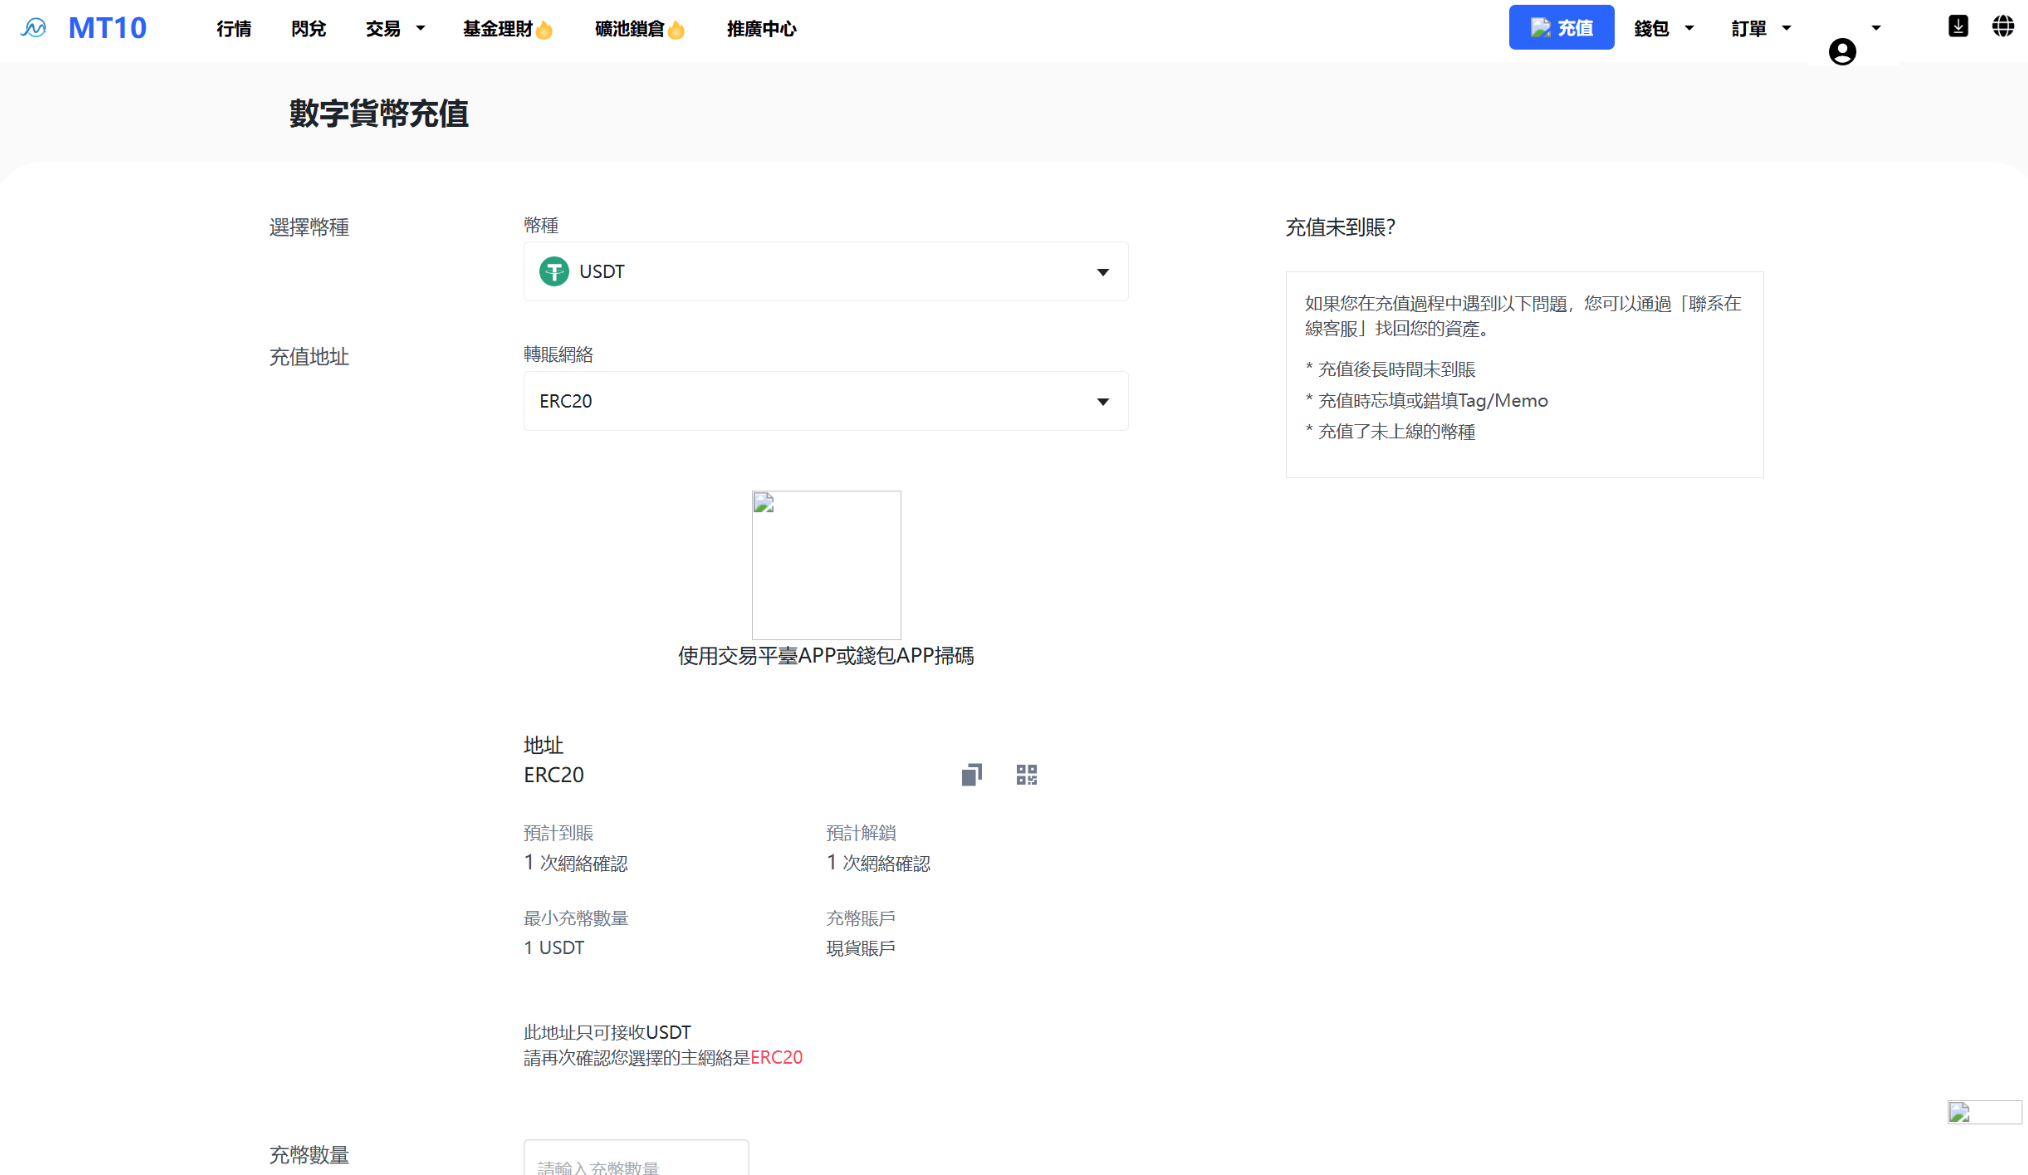The height and width of the screenshot is (1175, 2028).
Task: Click the 使用交易平臺APP或錢包APP掃碼 caption
Action: point(826,656)
